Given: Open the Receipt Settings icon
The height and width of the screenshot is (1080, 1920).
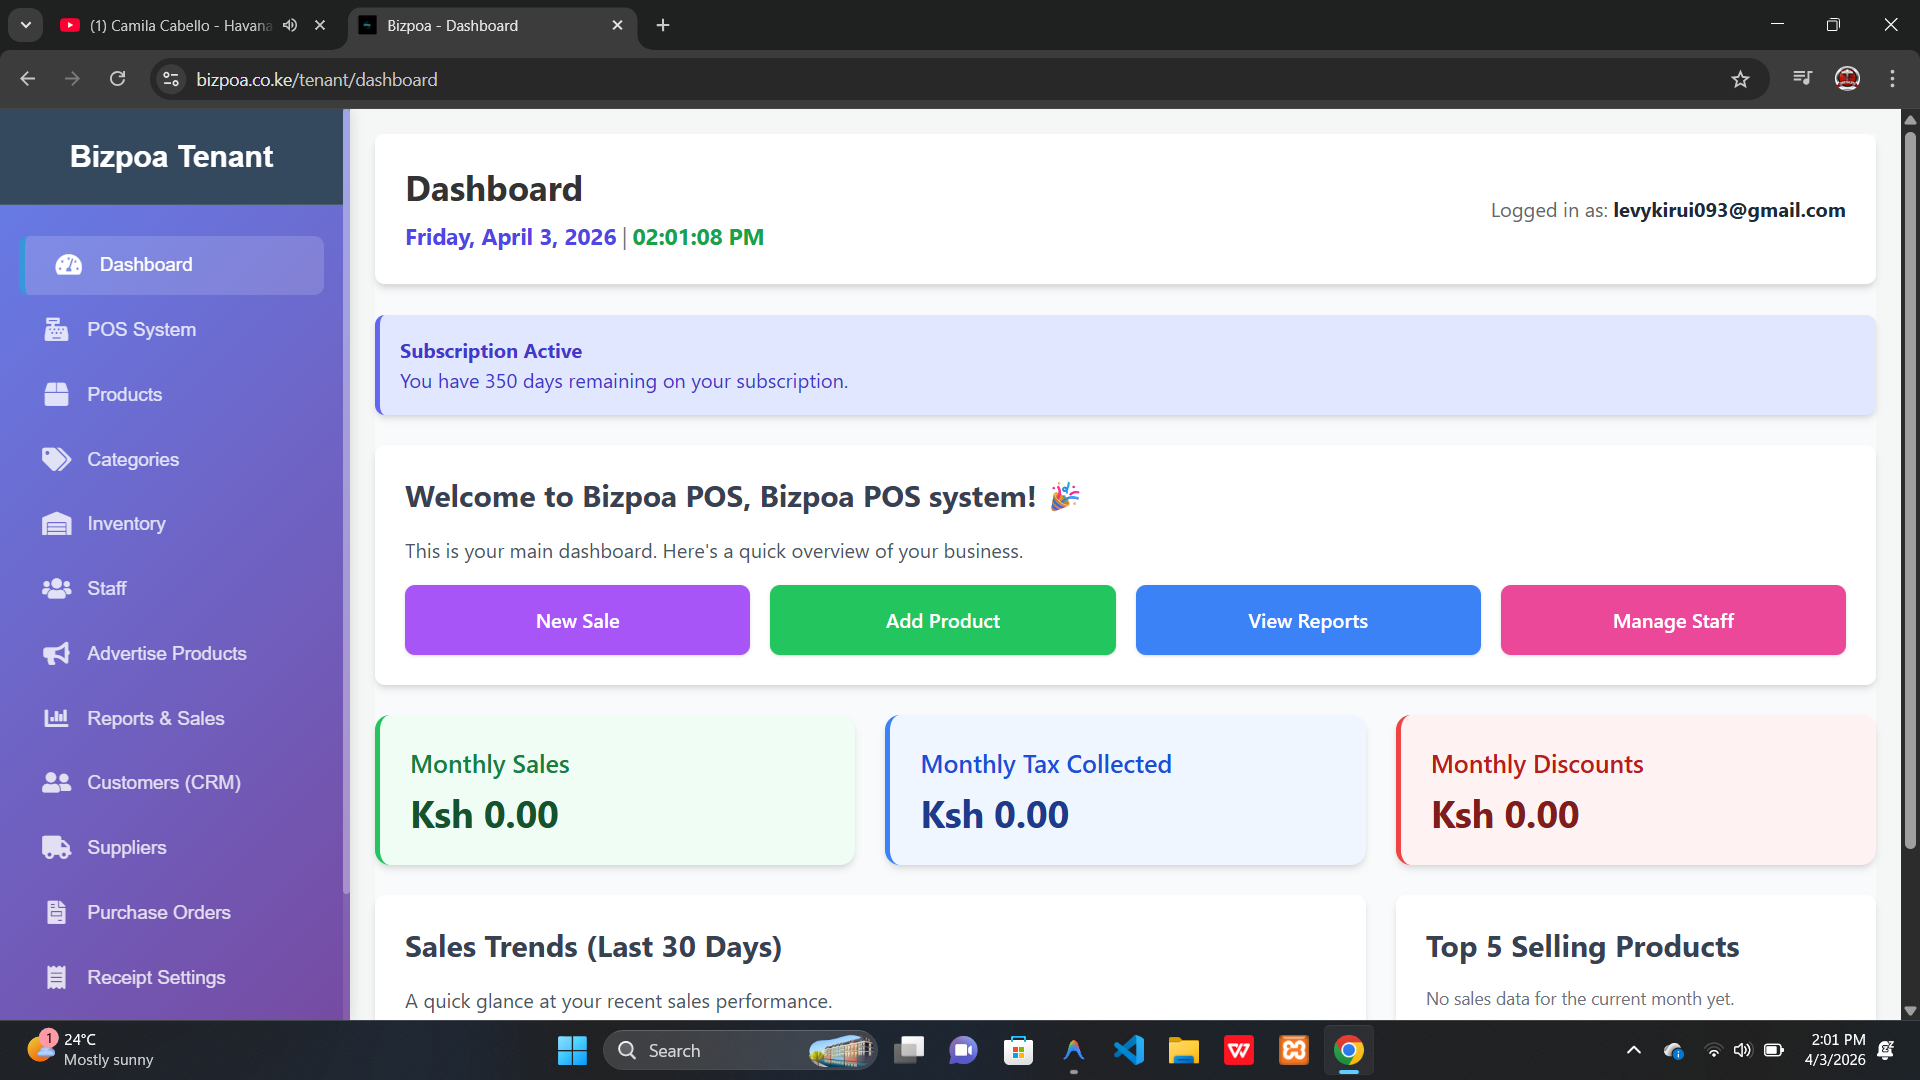Looking at the screenshot, I should (57, 977).
